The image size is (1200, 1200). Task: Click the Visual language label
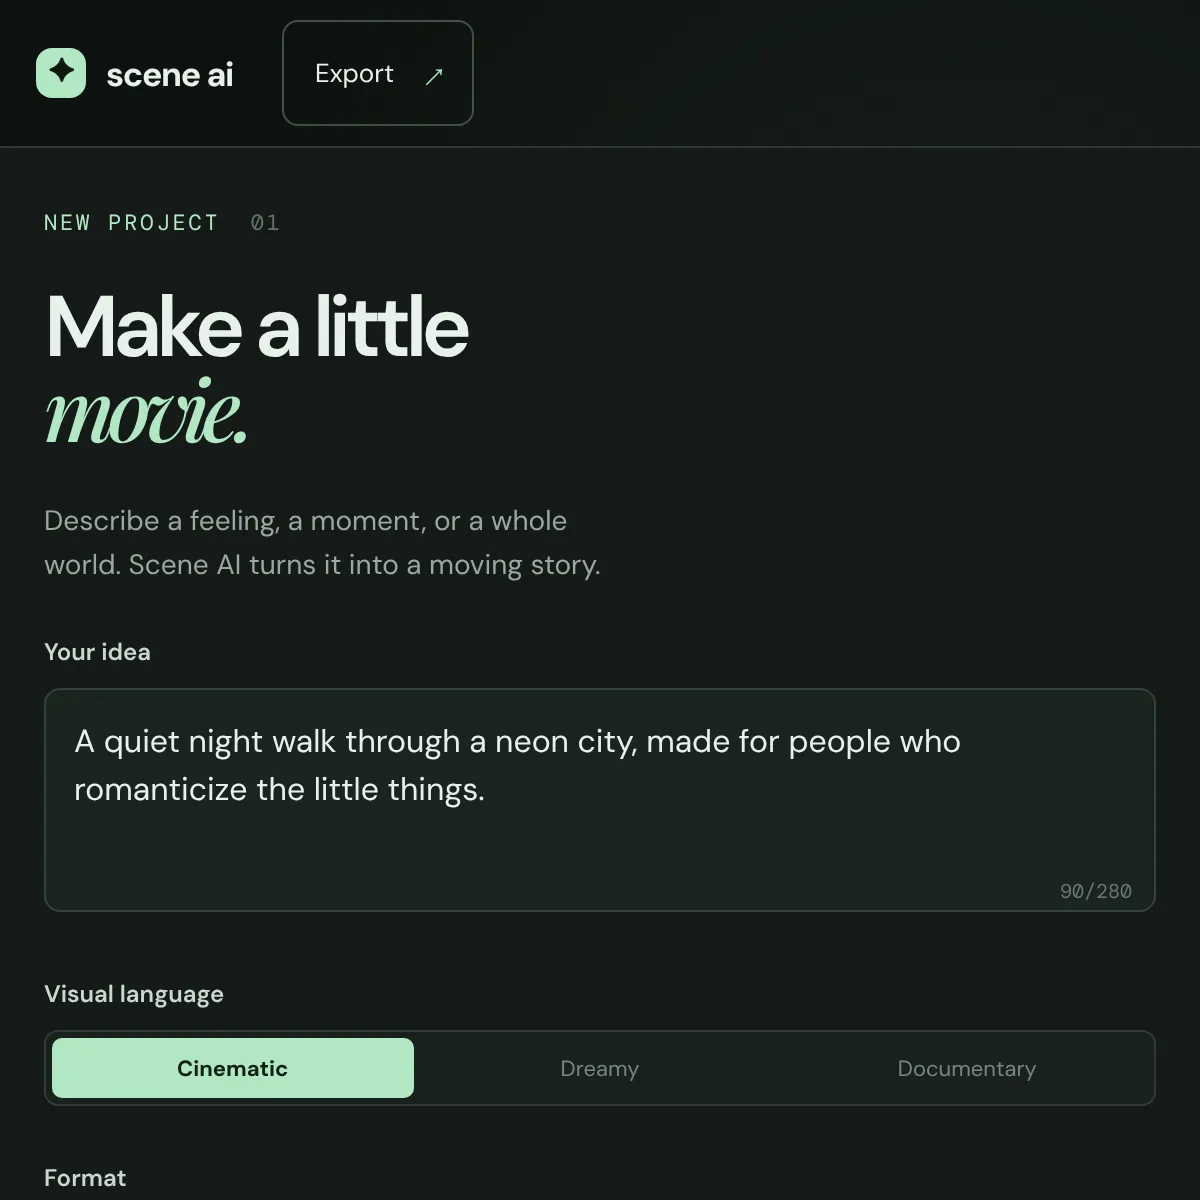coord(134,994)
